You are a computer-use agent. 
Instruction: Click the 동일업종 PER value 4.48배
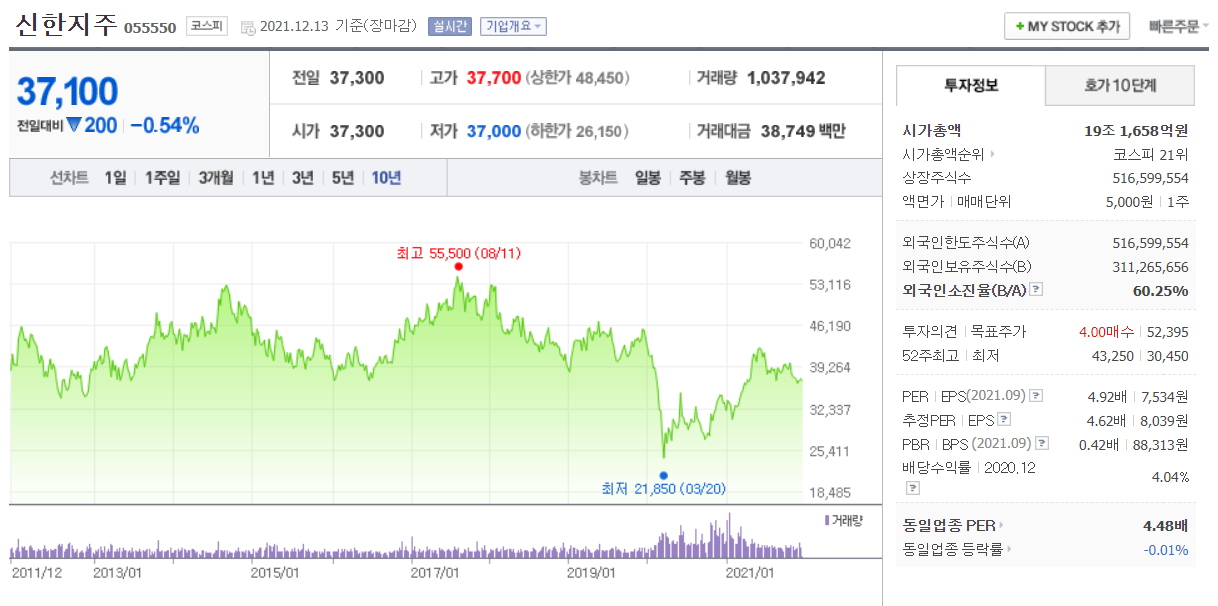pos(1165,525)
